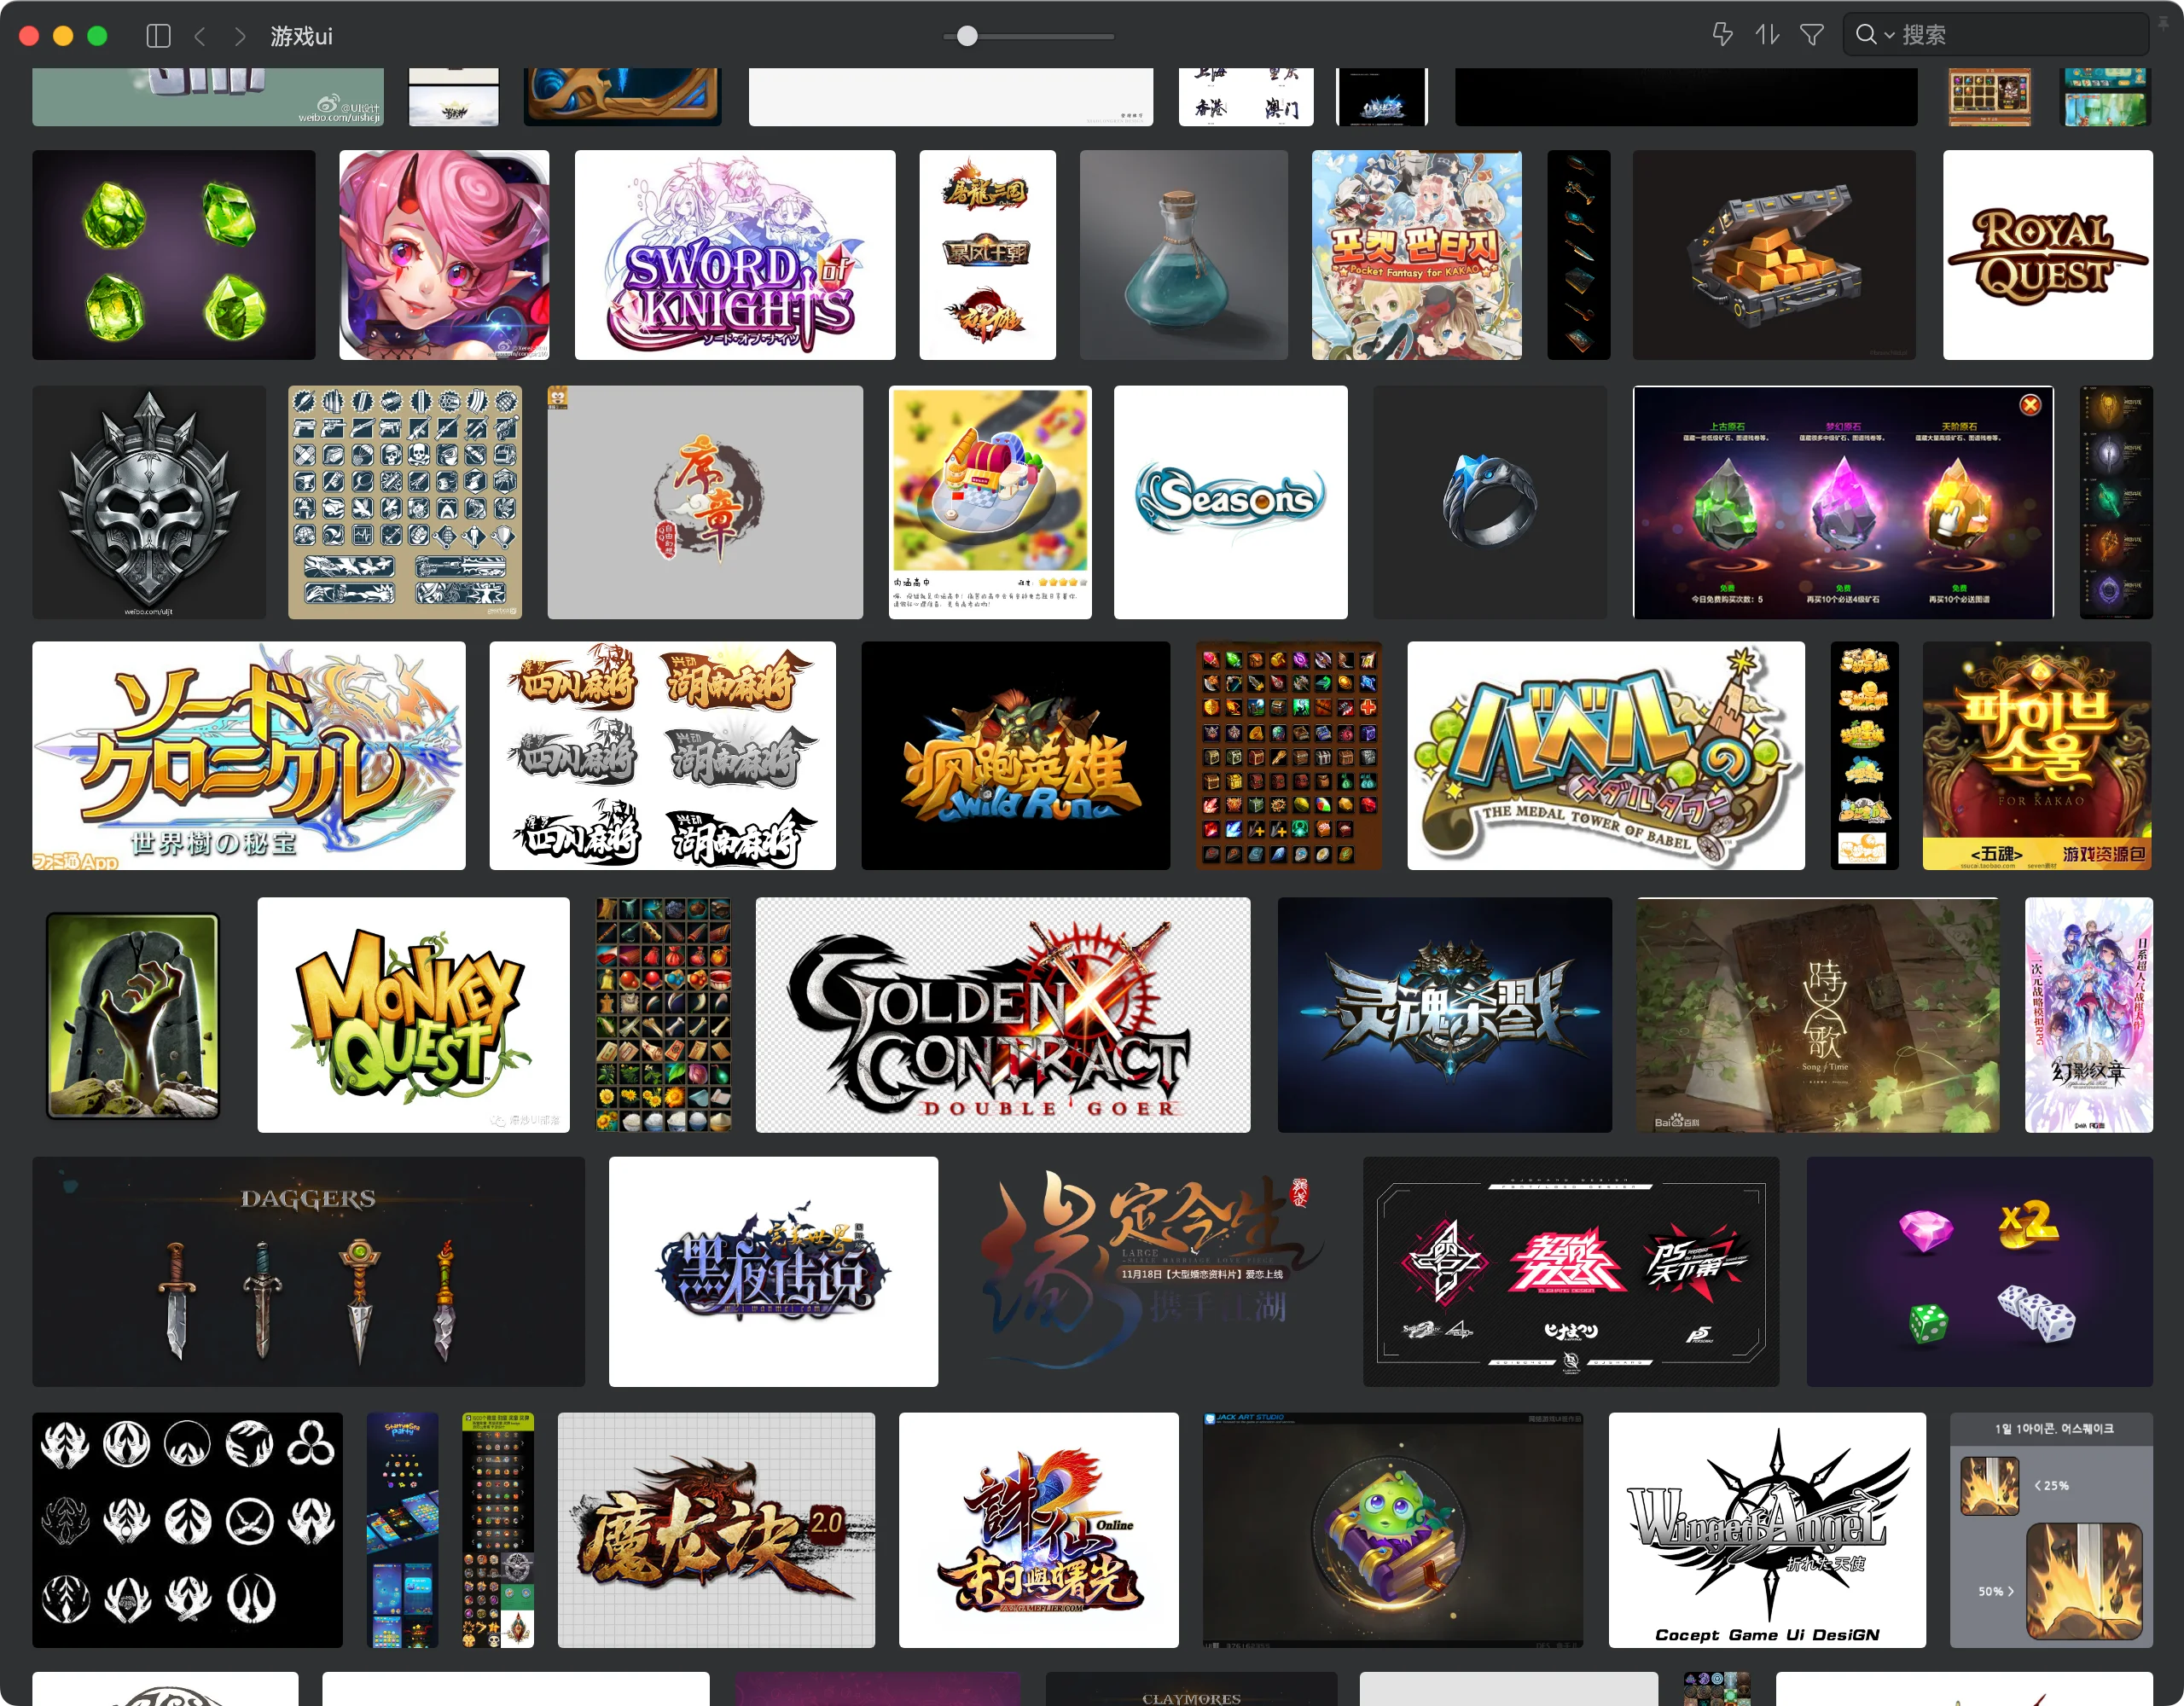The image size is (2184, 1706).
Task: Click the 游戏ui folder title
Action: pyautogui.click(x=301, y=36)
